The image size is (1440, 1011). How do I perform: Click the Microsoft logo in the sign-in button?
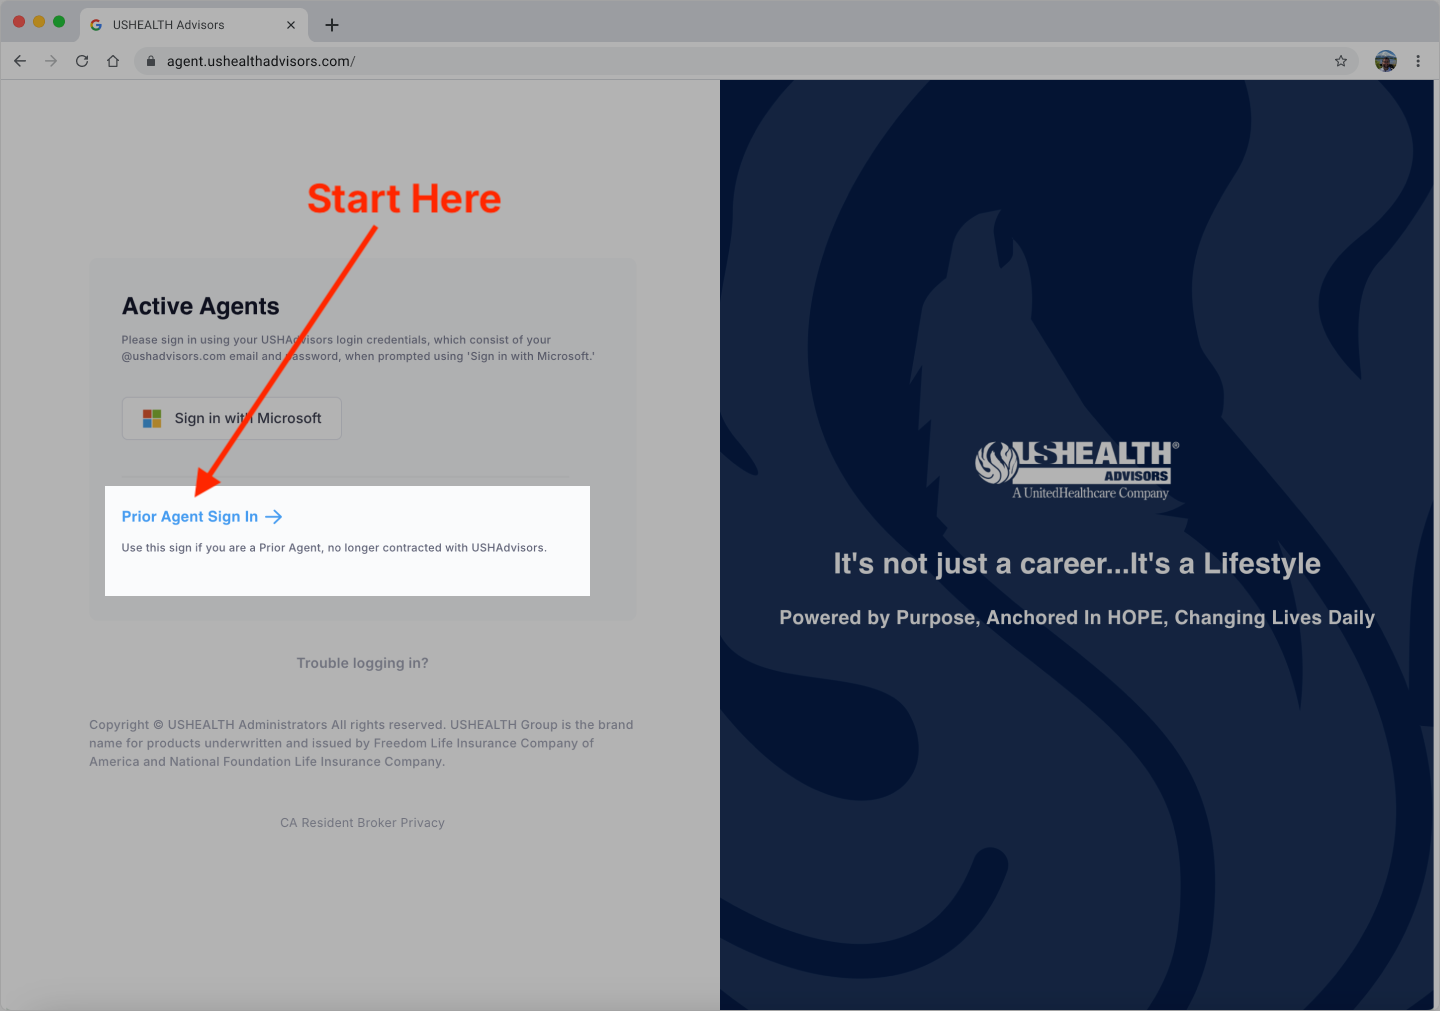[152, 418]
